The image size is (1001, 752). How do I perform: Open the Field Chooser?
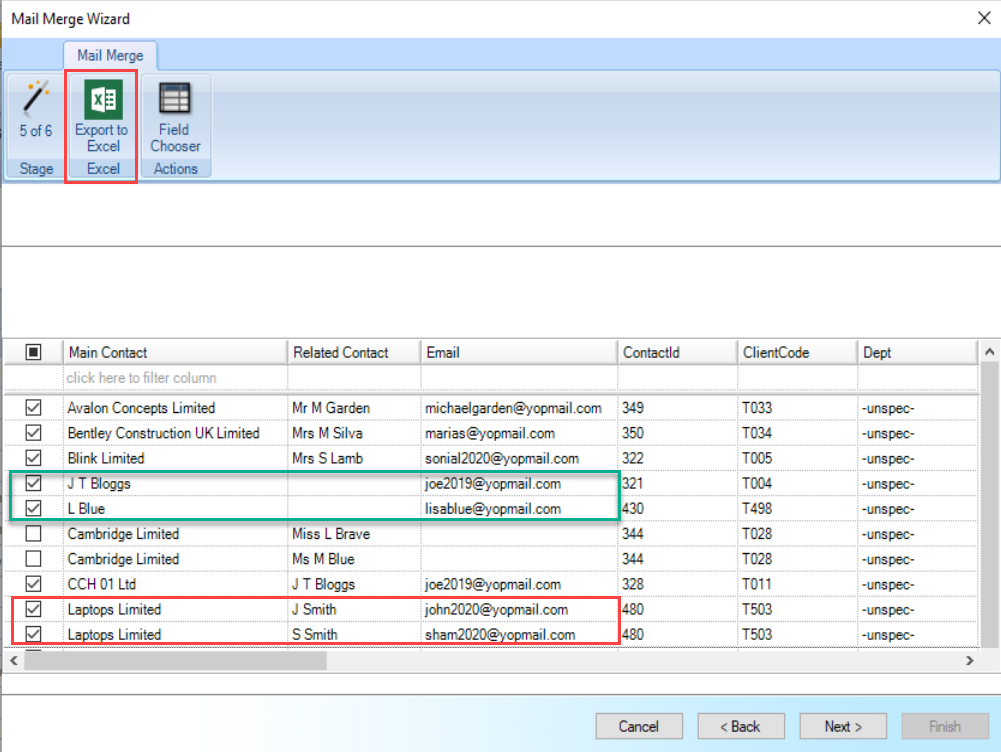pyautogui.click(x=175, y=118)
